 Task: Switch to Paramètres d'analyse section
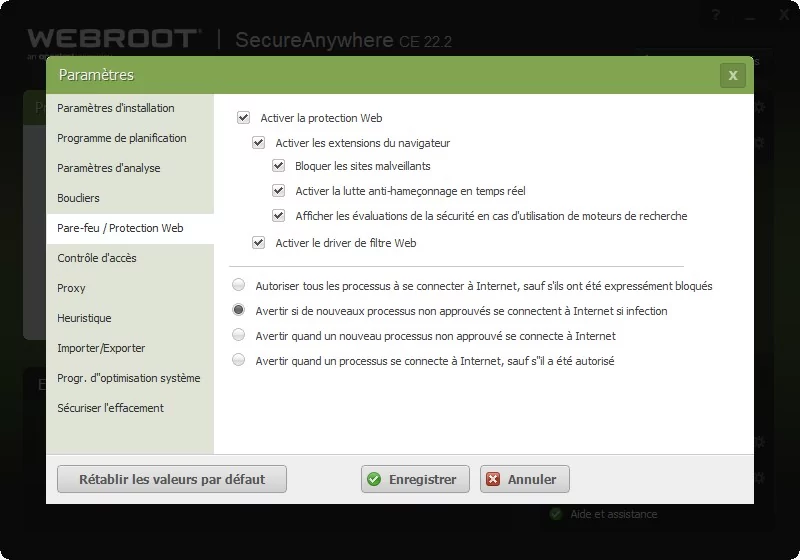[130, 168]
